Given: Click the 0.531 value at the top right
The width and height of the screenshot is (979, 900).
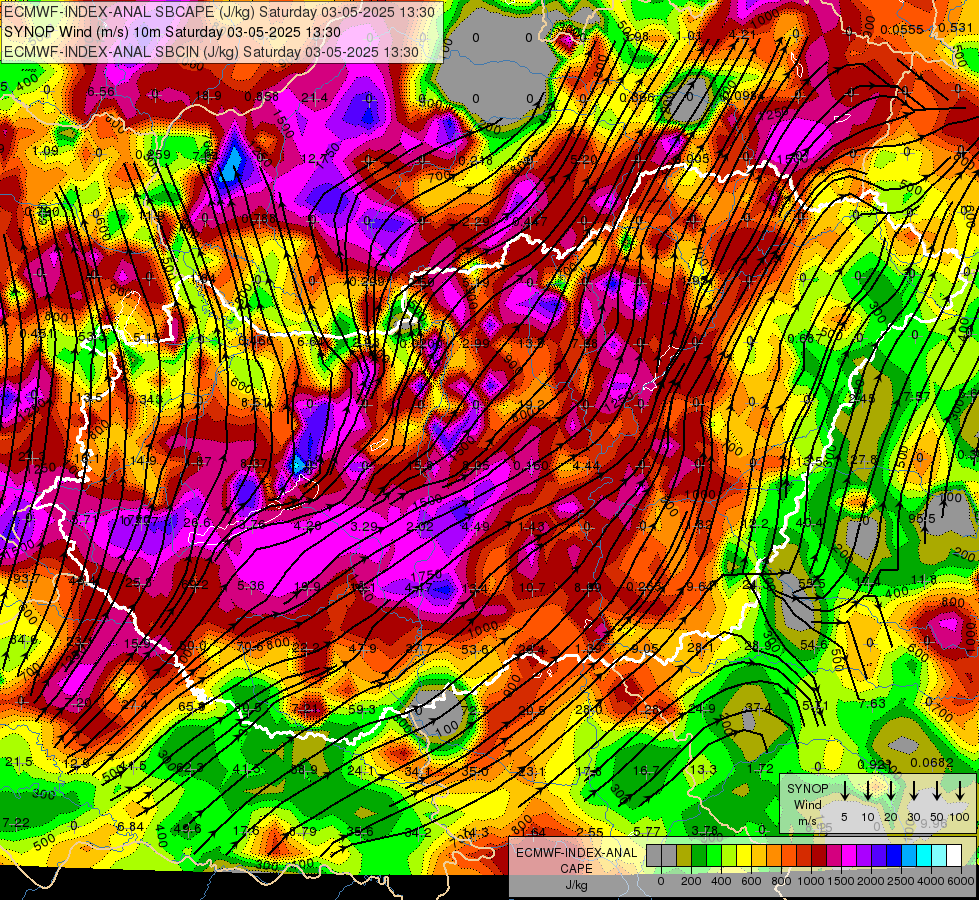Looking at the screenshot, I should click(955, 27).
